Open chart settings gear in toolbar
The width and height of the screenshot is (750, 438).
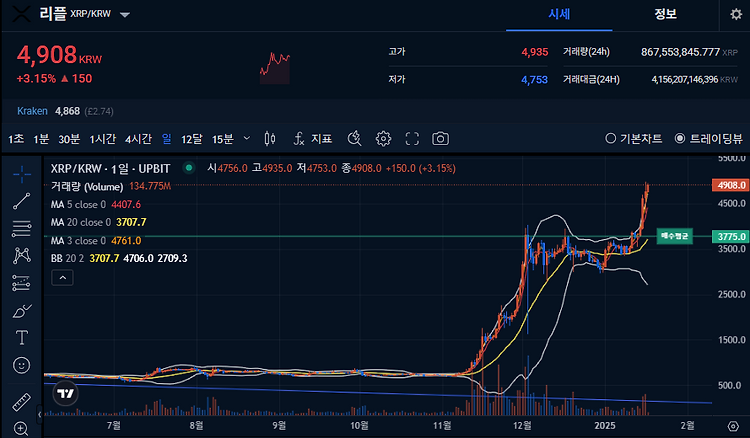(x=383, y=139)
